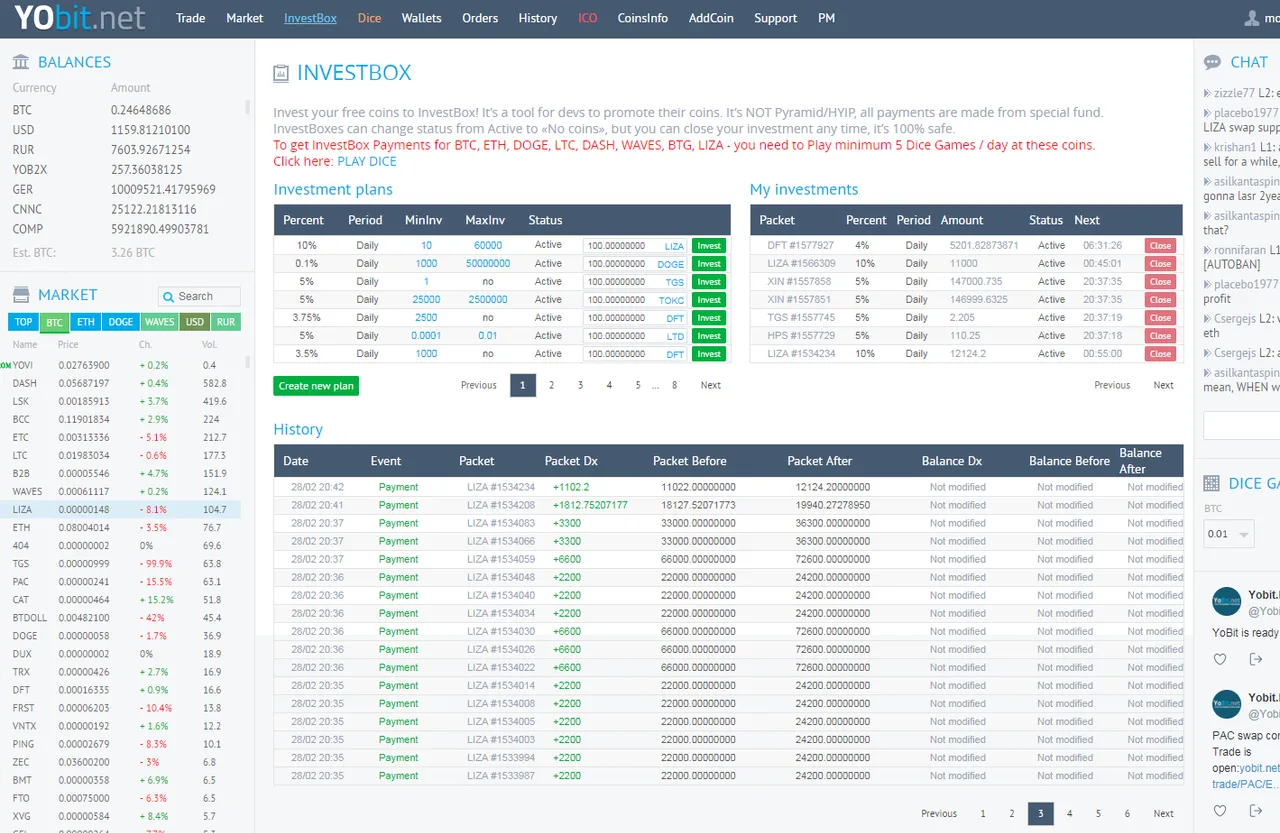
Task: Click the market Search field
Action: click(199, 296)
